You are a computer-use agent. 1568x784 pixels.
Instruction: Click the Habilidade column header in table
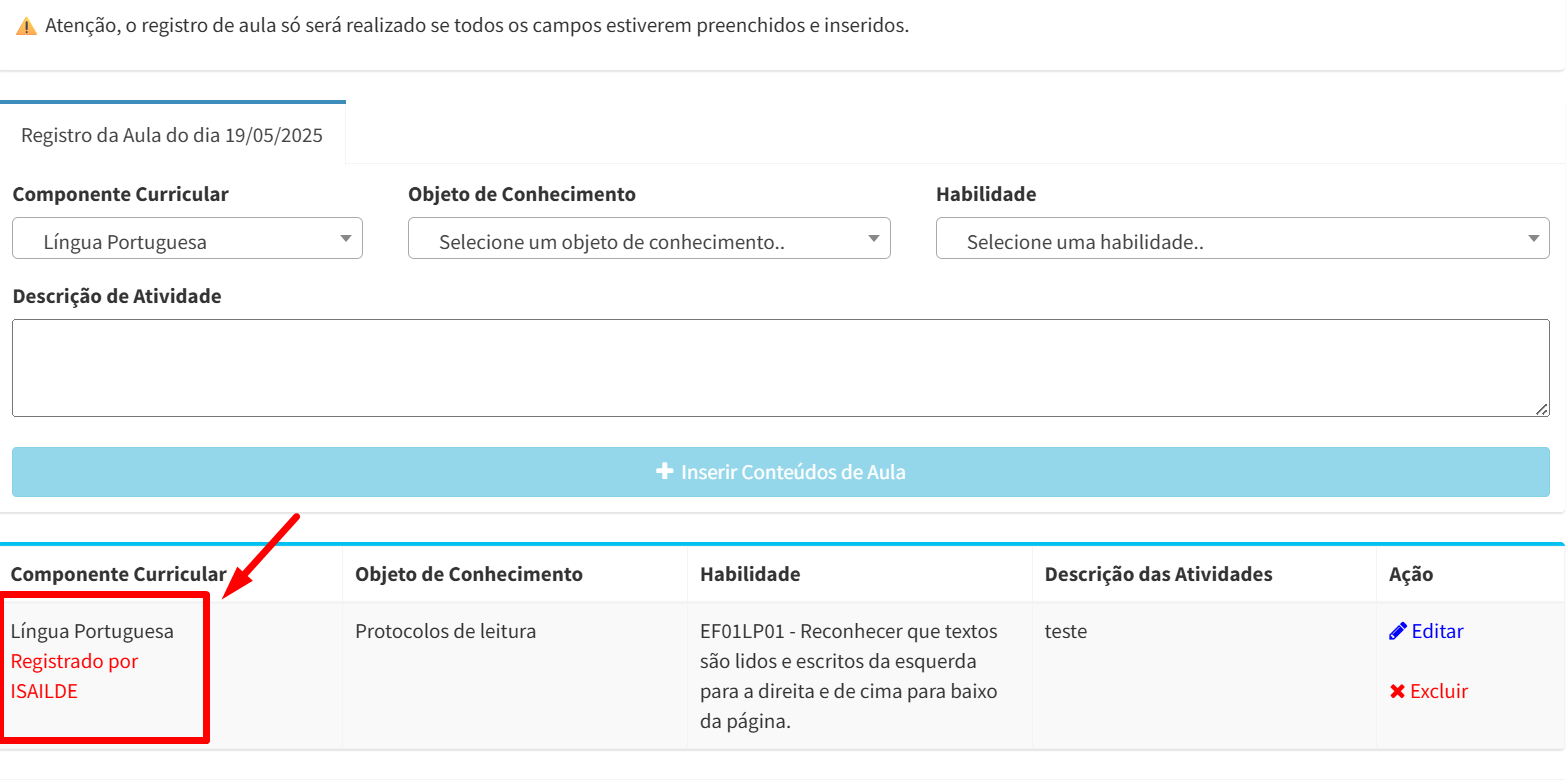[750, 574]
